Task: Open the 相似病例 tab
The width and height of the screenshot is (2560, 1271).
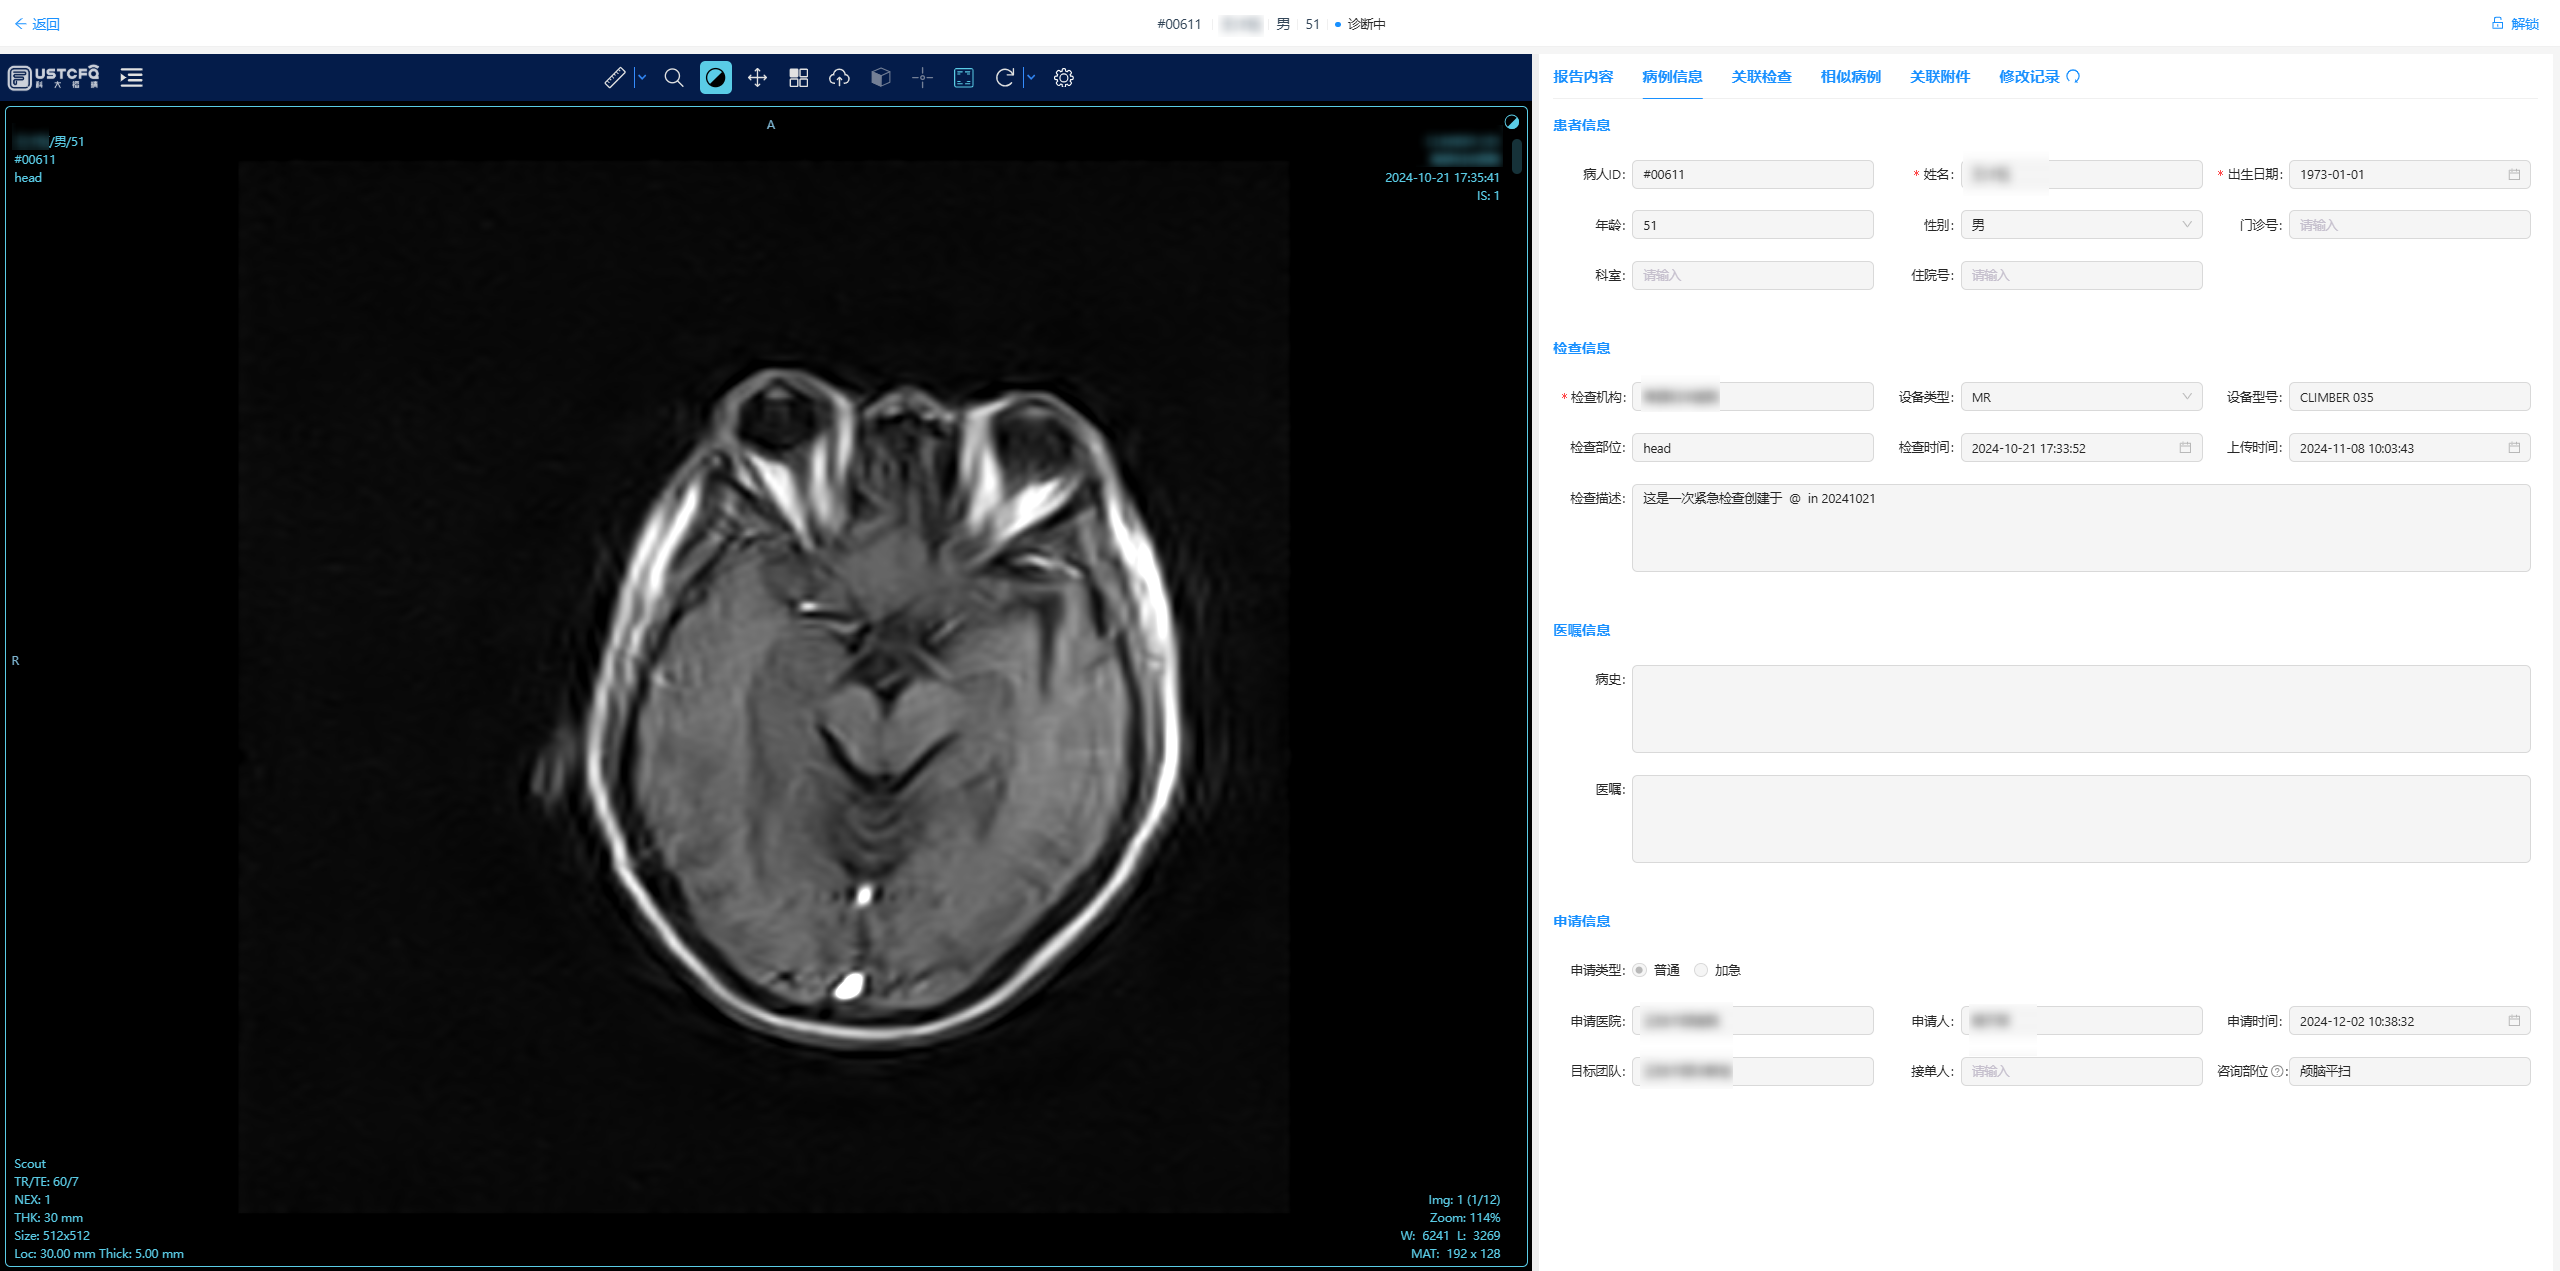Action: pos(1850,77)
